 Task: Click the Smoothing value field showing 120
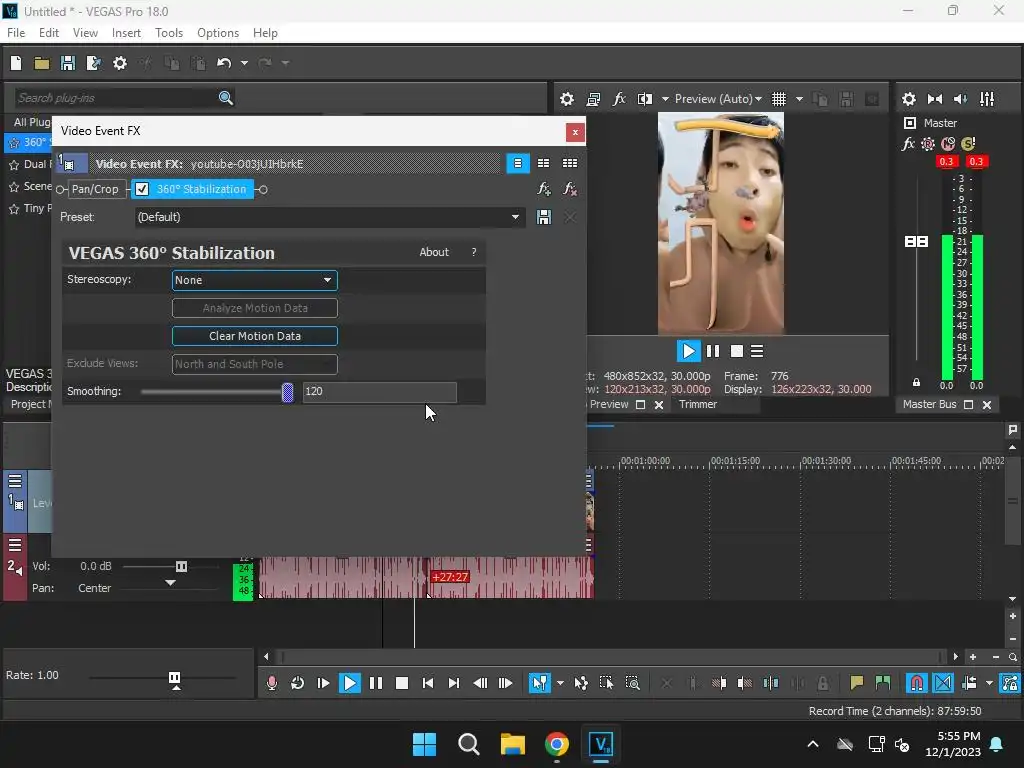tap(379, 391)
